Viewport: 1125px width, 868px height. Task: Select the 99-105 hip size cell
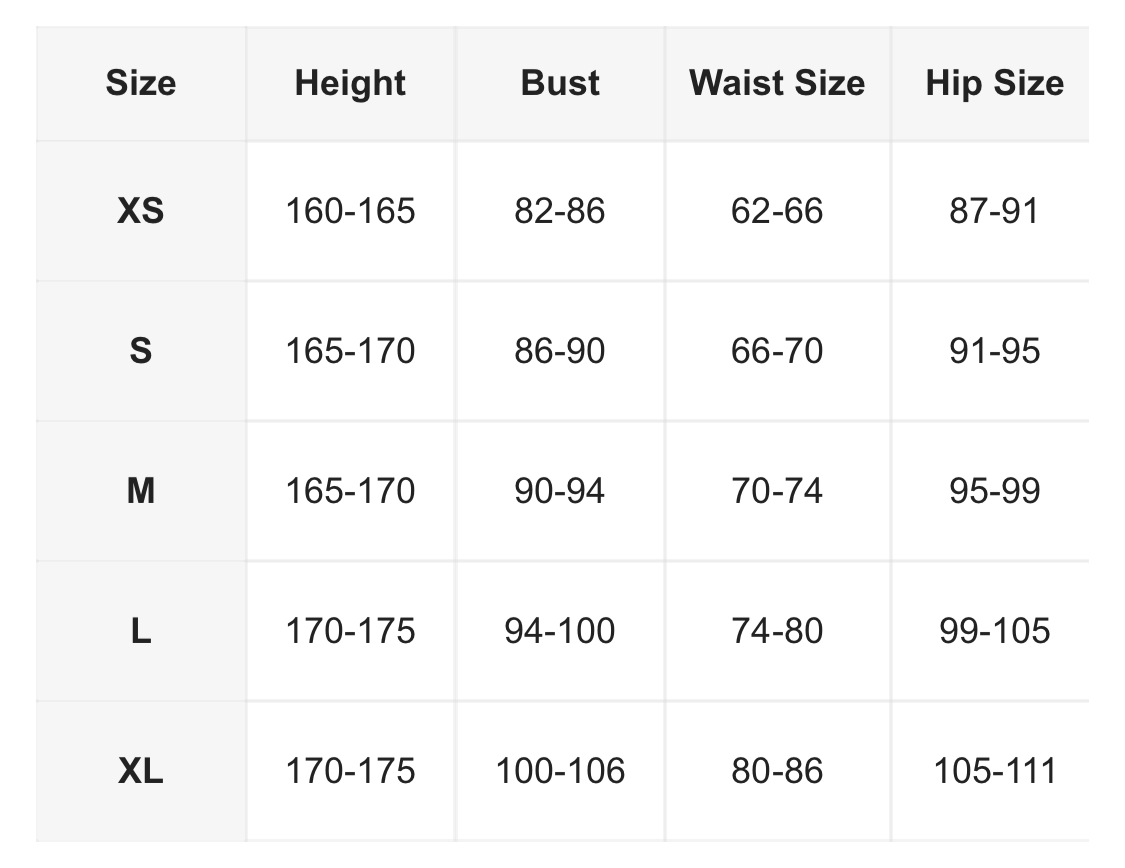click(x=994, y=631)
